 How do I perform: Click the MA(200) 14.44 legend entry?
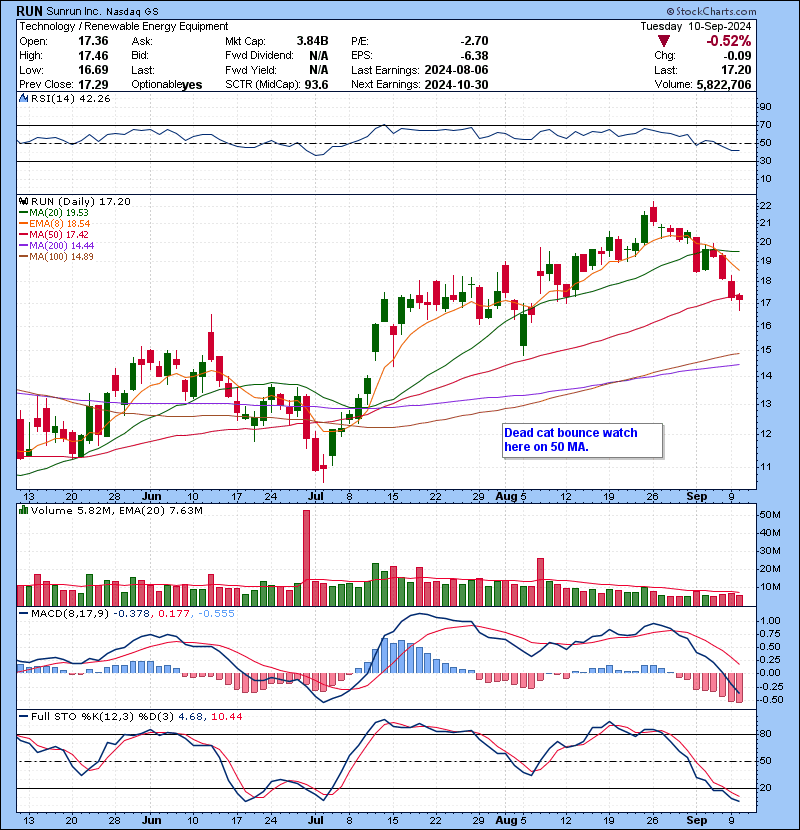coord(57,246)
